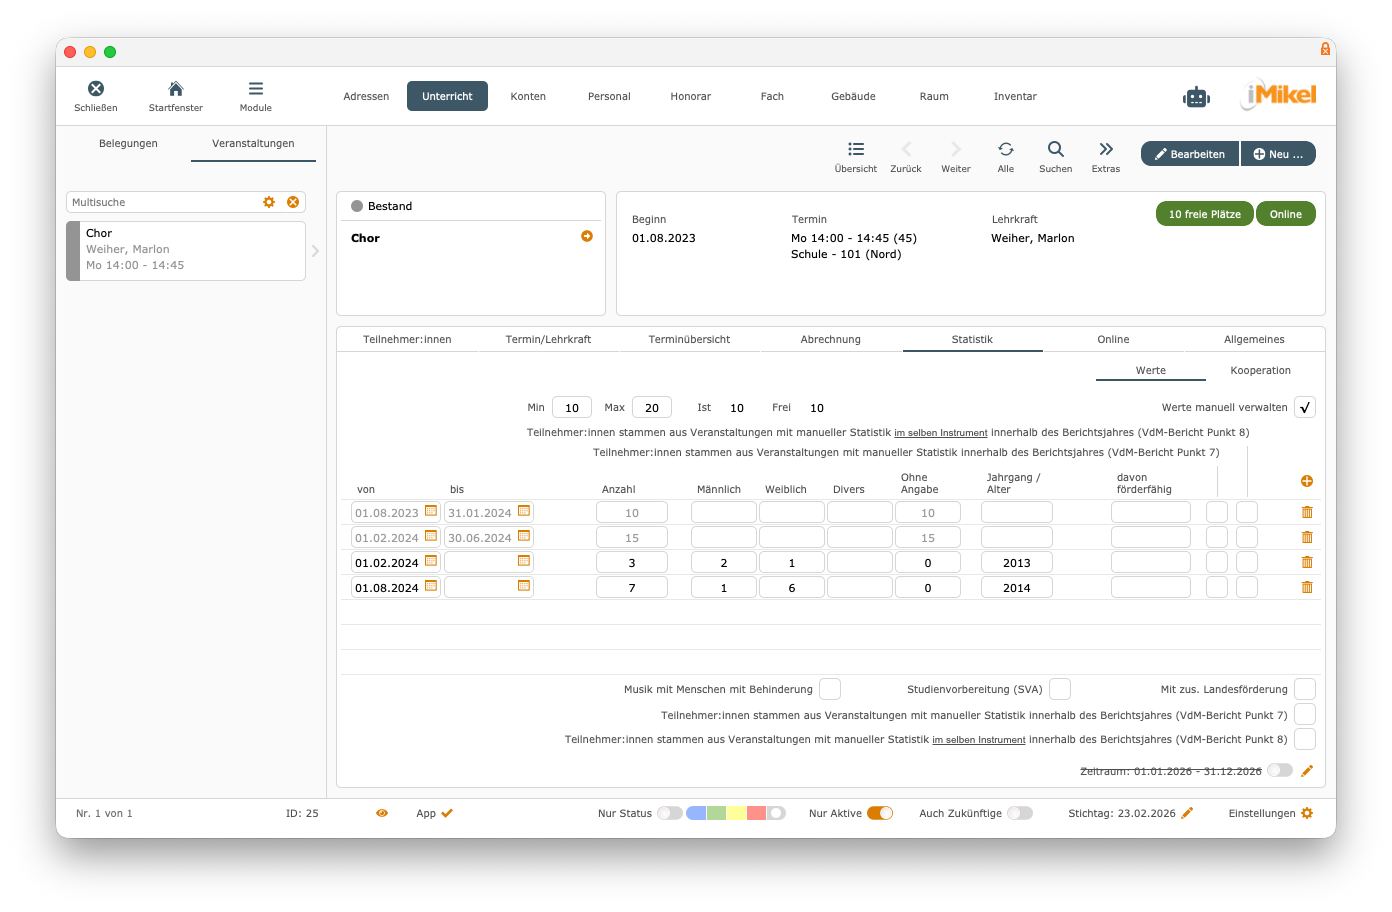Open calendar picker for von date 01.08.2024
This screenshot has width=1392, height=912.
click(x=431, y=586)
